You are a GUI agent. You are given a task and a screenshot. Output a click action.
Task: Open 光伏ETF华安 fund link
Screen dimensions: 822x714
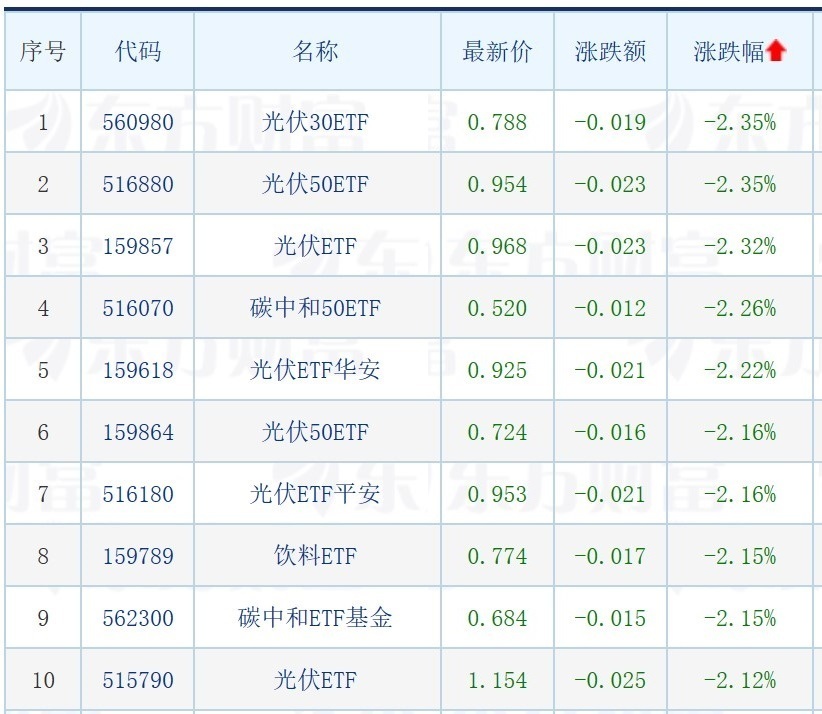click(316, 370)
